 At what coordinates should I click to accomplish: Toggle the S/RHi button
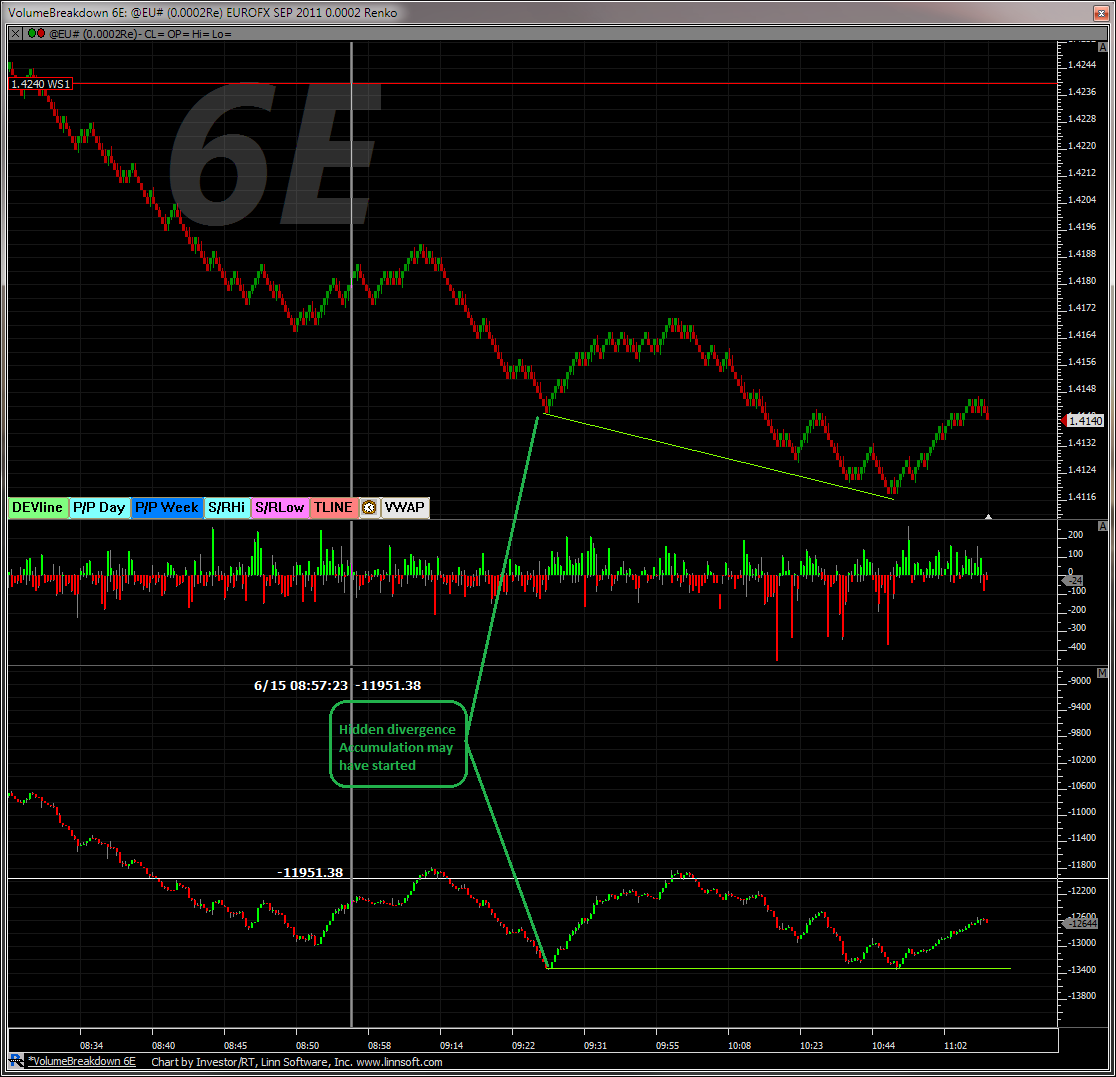[x=226, y=508]
